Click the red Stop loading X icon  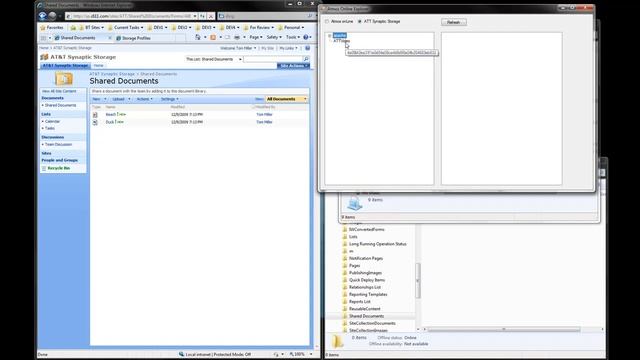211,16
